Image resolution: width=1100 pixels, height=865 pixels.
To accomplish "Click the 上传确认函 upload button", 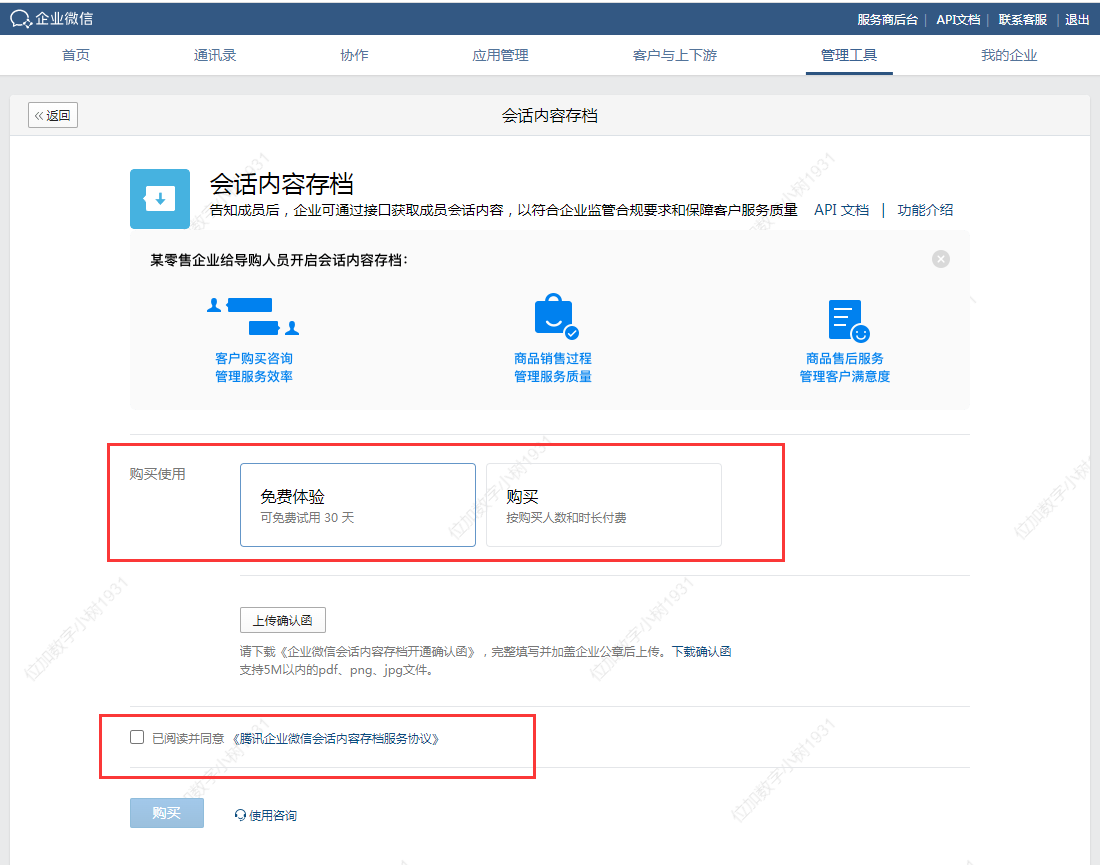I will coord(283,620).
